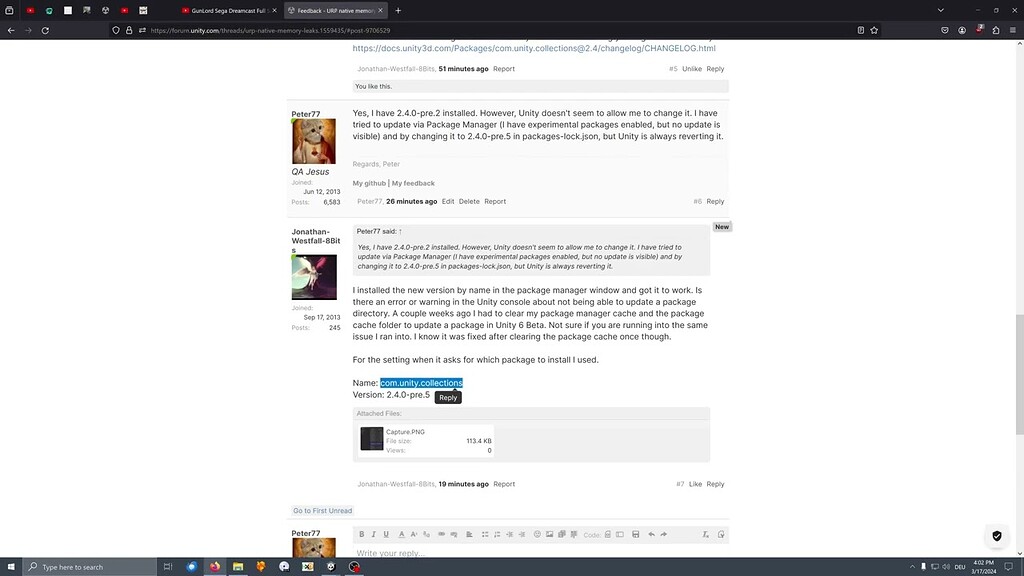Toggle underline formatting in the editor
The height and width of the screenshot is (576, 1024).
pyautogui.click(x=386, y=534)
